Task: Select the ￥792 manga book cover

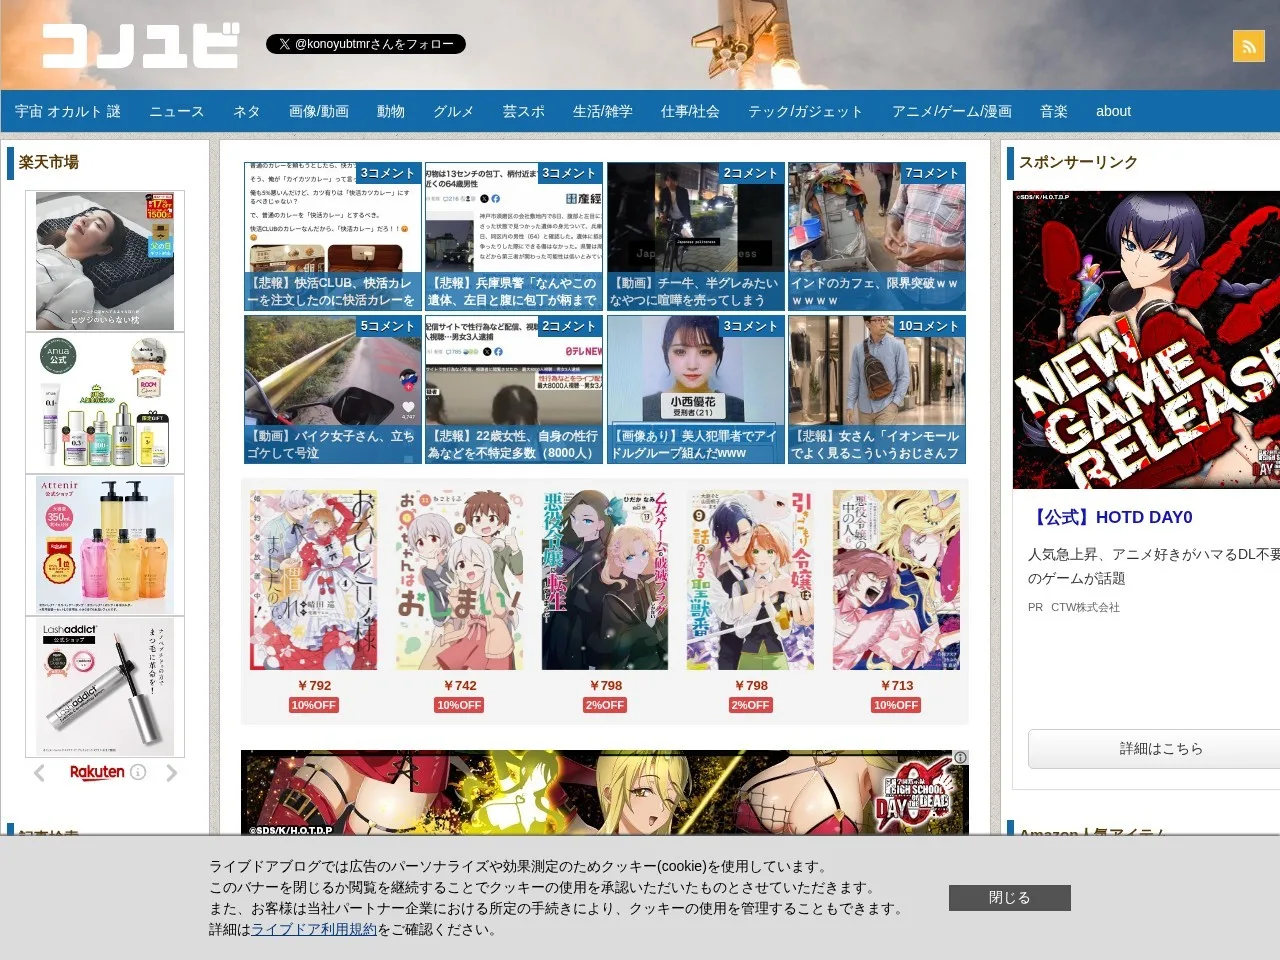Action: (313, 580)
